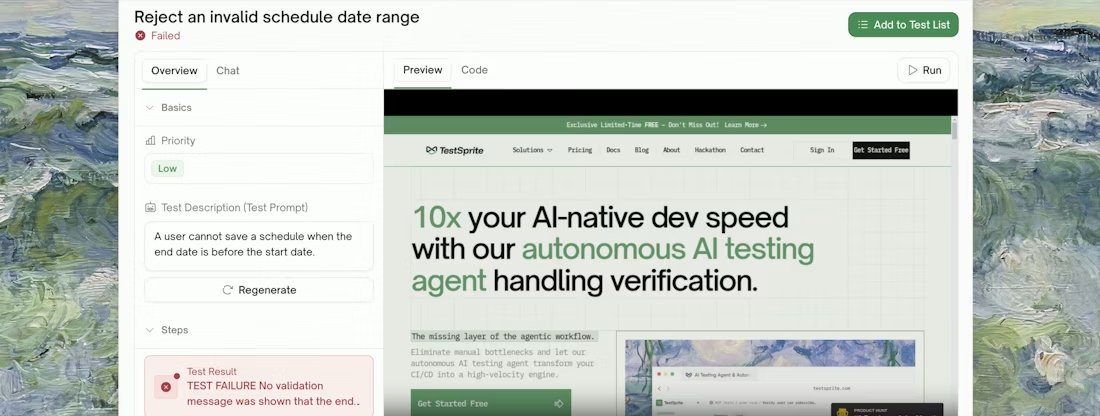Click the green Get Started Free button

tap(490, 403)
